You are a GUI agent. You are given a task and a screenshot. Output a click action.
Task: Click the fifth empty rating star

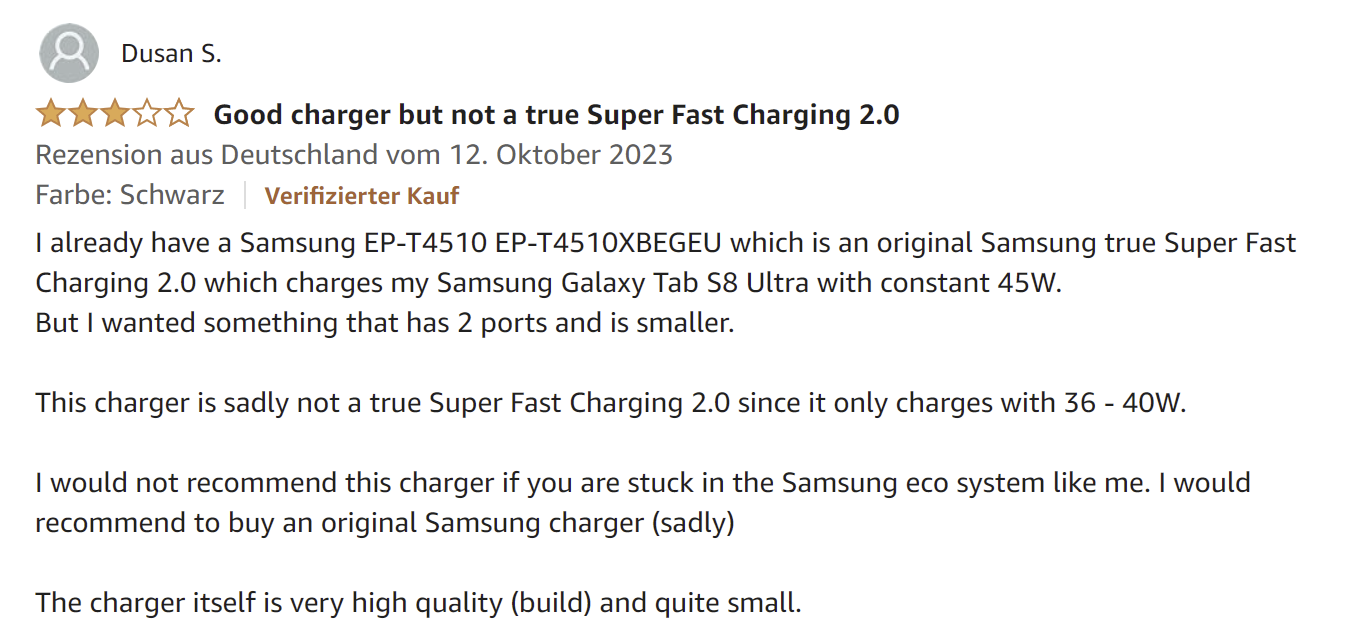(x=179, y=115)
